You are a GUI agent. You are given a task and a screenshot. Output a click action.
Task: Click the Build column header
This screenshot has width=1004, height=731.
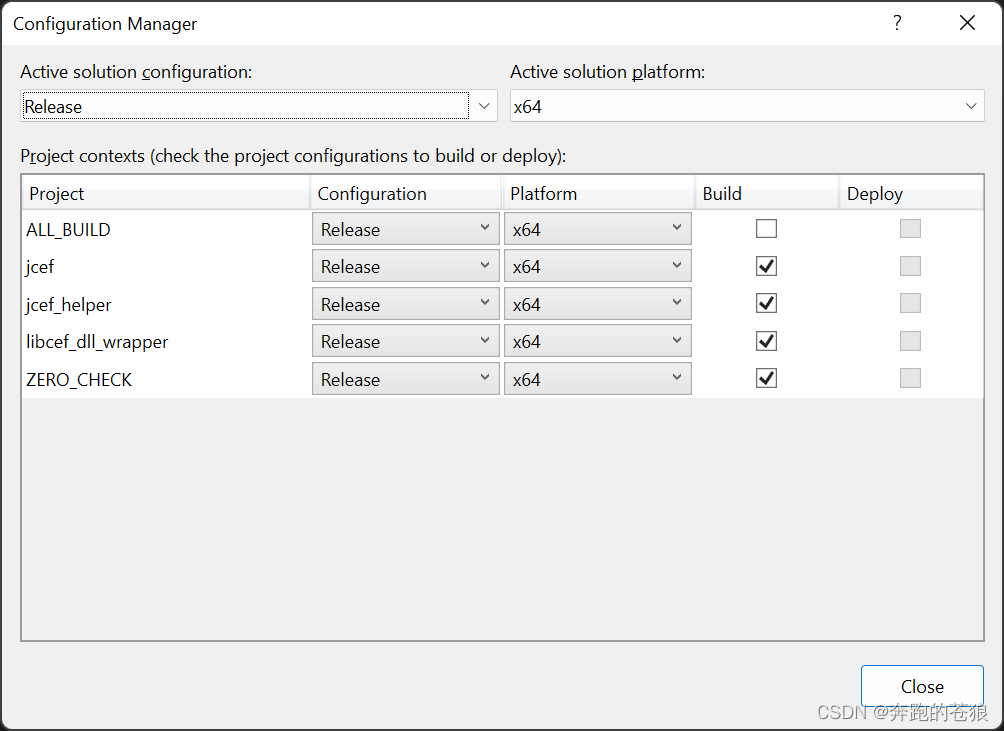point(765,194)
